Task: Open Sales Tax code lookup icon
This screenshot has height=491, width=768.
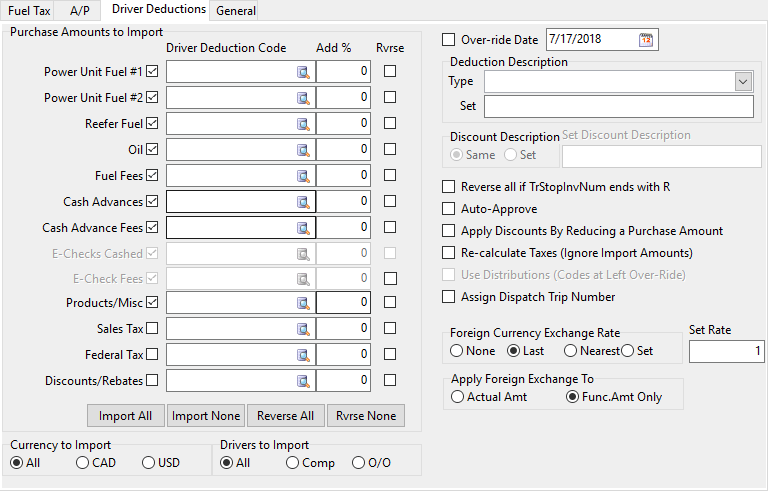Action: [303, 328]
